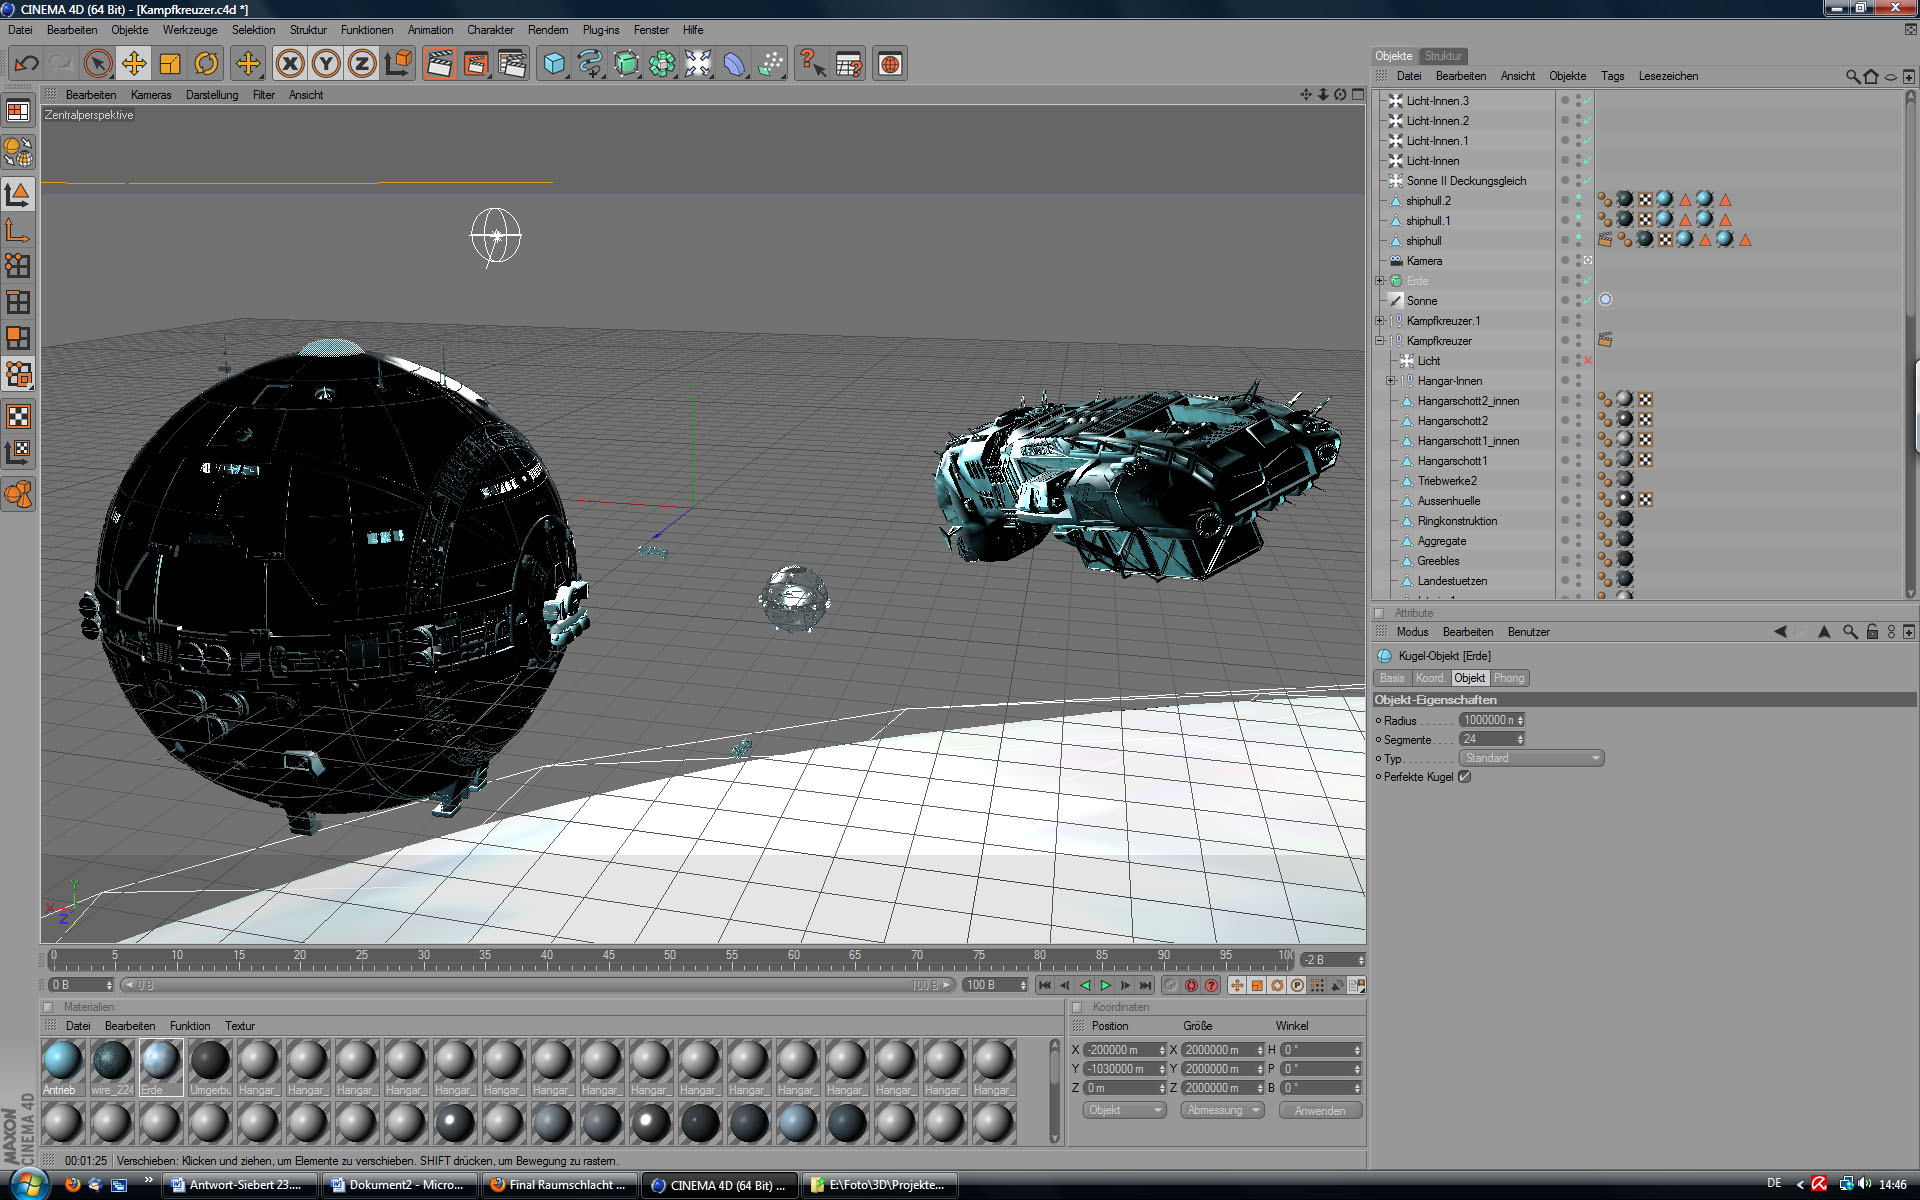The width and height of the screenshot is (1920, 1200).
Task: Toggle the red X on Licht object
Action: 1587,360
